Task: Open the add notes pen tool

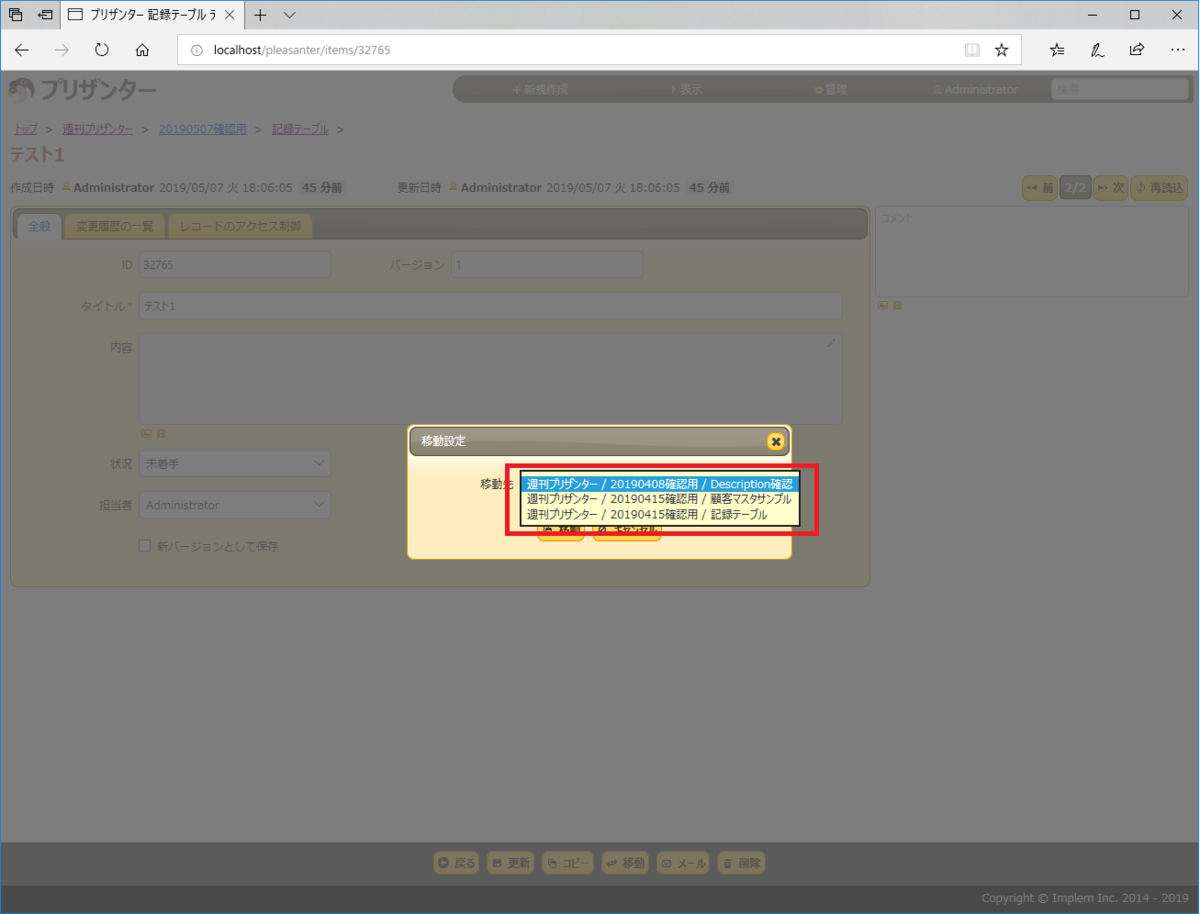Action: pyautogui.click(x=1097, y=50)
